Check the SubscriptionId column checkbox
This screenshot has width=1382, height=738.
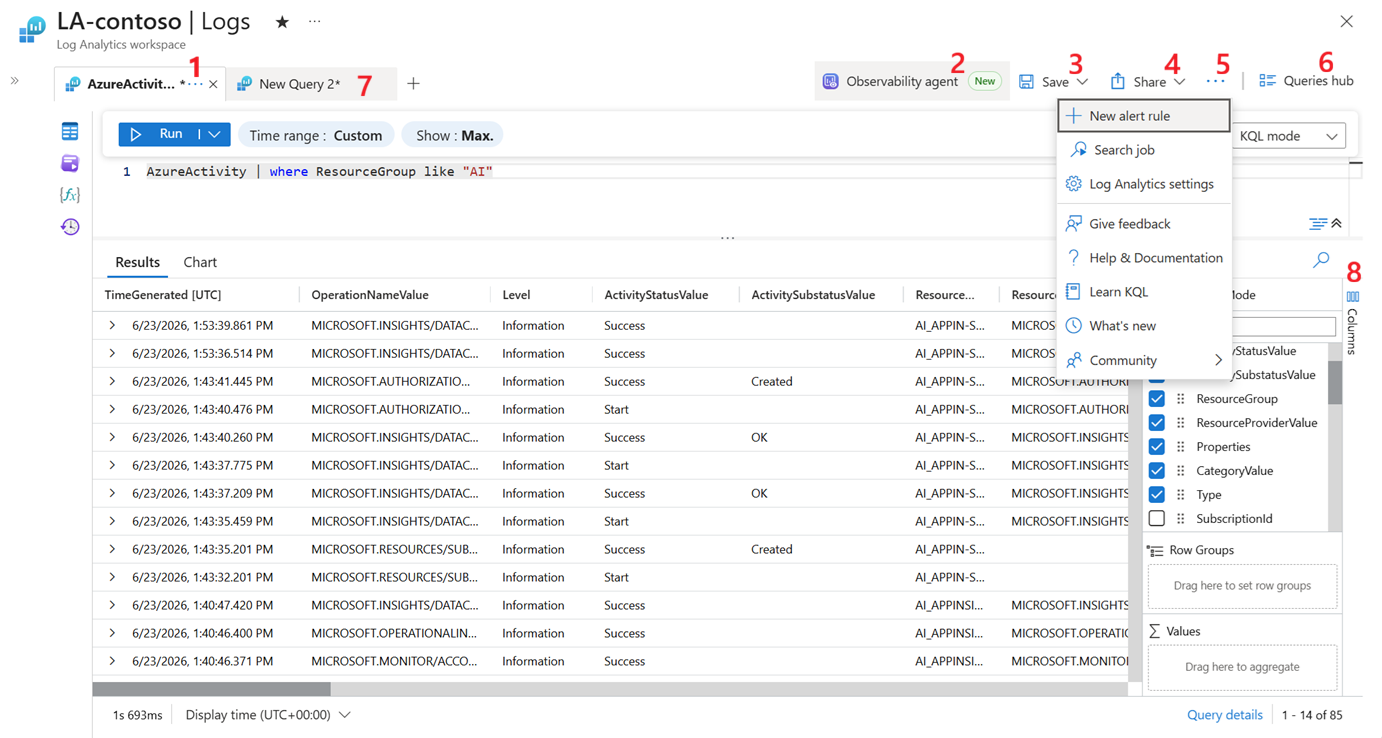(1157, 519)
